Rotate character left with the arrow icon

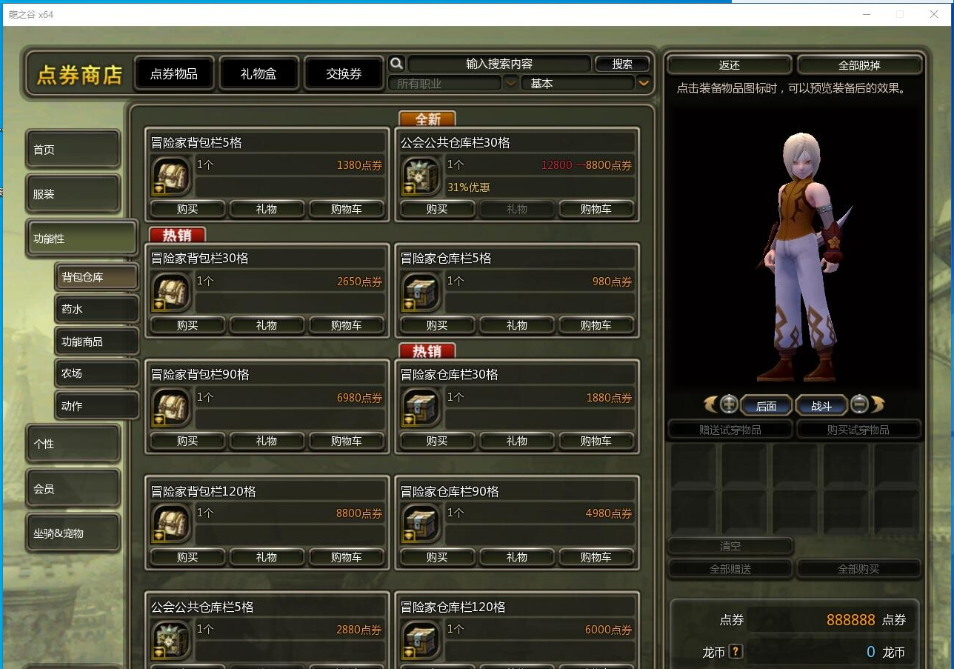point(710,405)
